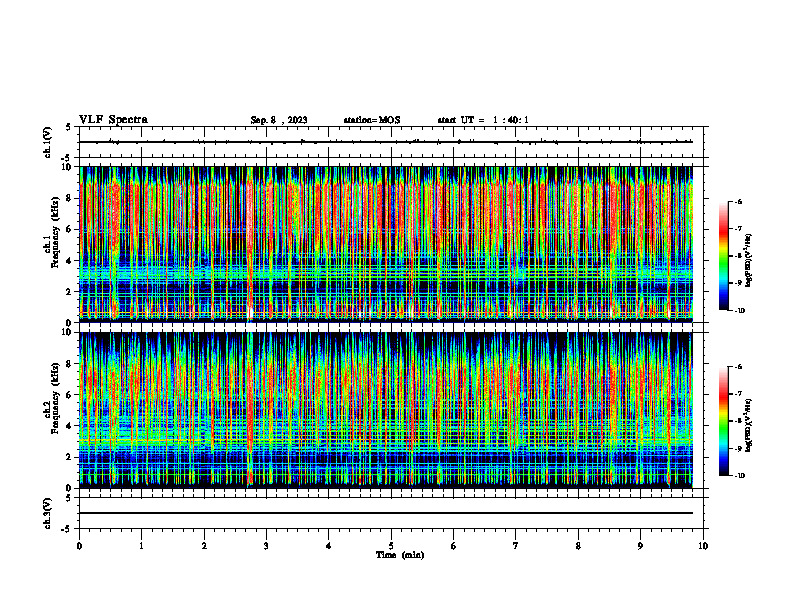The width and height of the screenshot is (792, 612).
Task: Click time axis tick label "8"
Action: coord(578,546)
